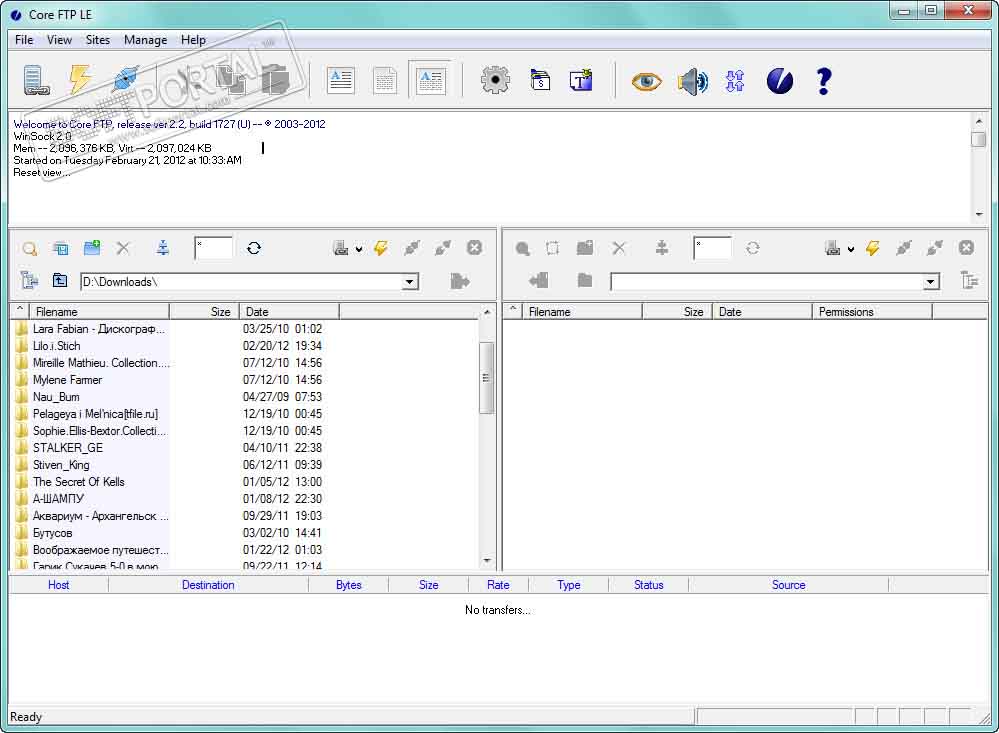Sort local files by Date column

coord(289,312)
